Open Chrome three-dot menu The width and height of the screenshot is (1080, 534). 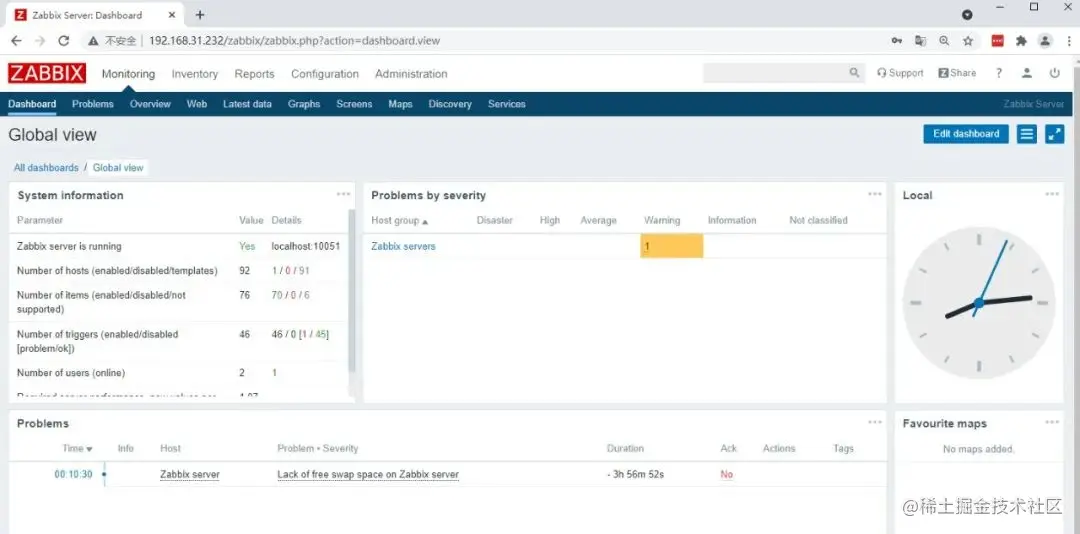(1068, 41)
